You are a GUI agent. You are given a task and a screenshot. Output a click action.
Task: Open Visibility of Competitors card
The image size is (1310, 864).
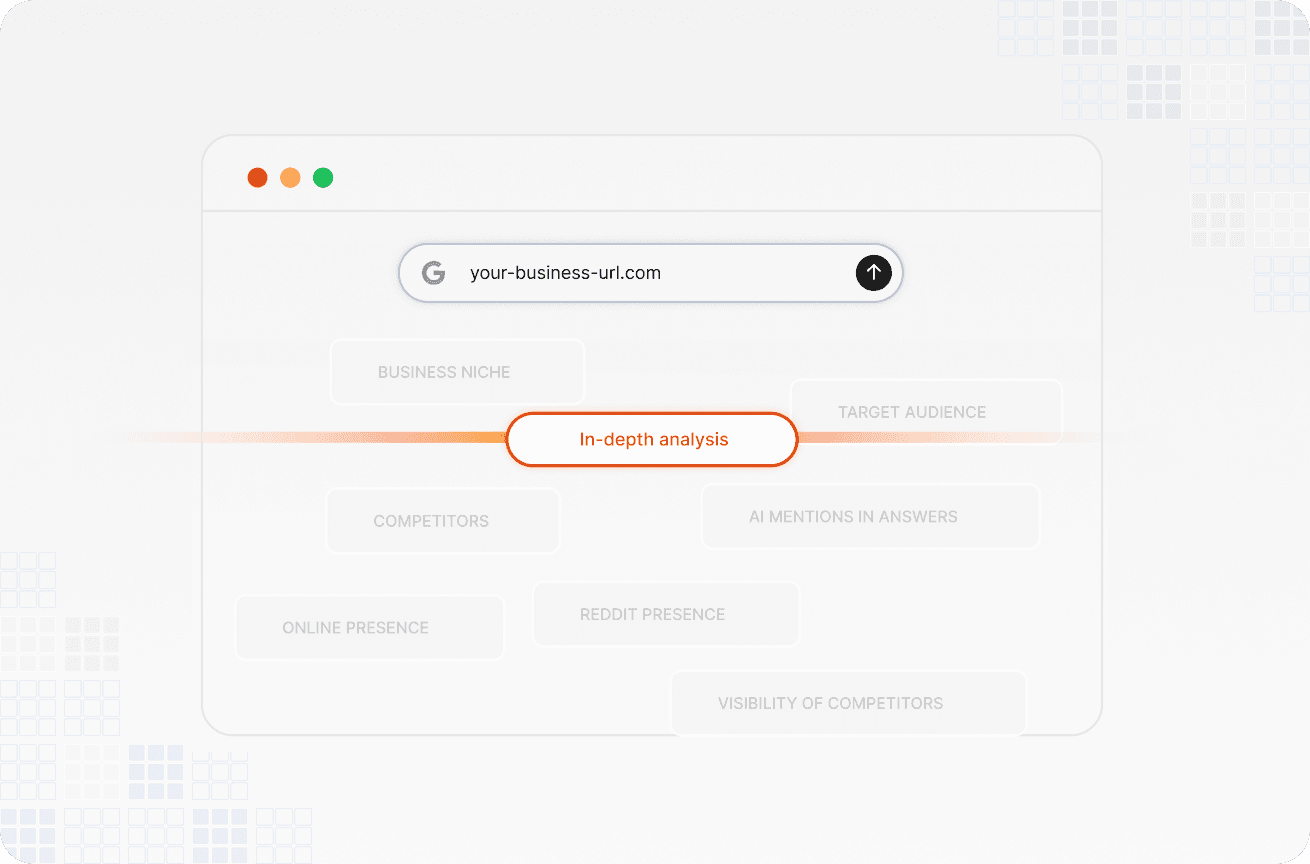pos(847,703)
